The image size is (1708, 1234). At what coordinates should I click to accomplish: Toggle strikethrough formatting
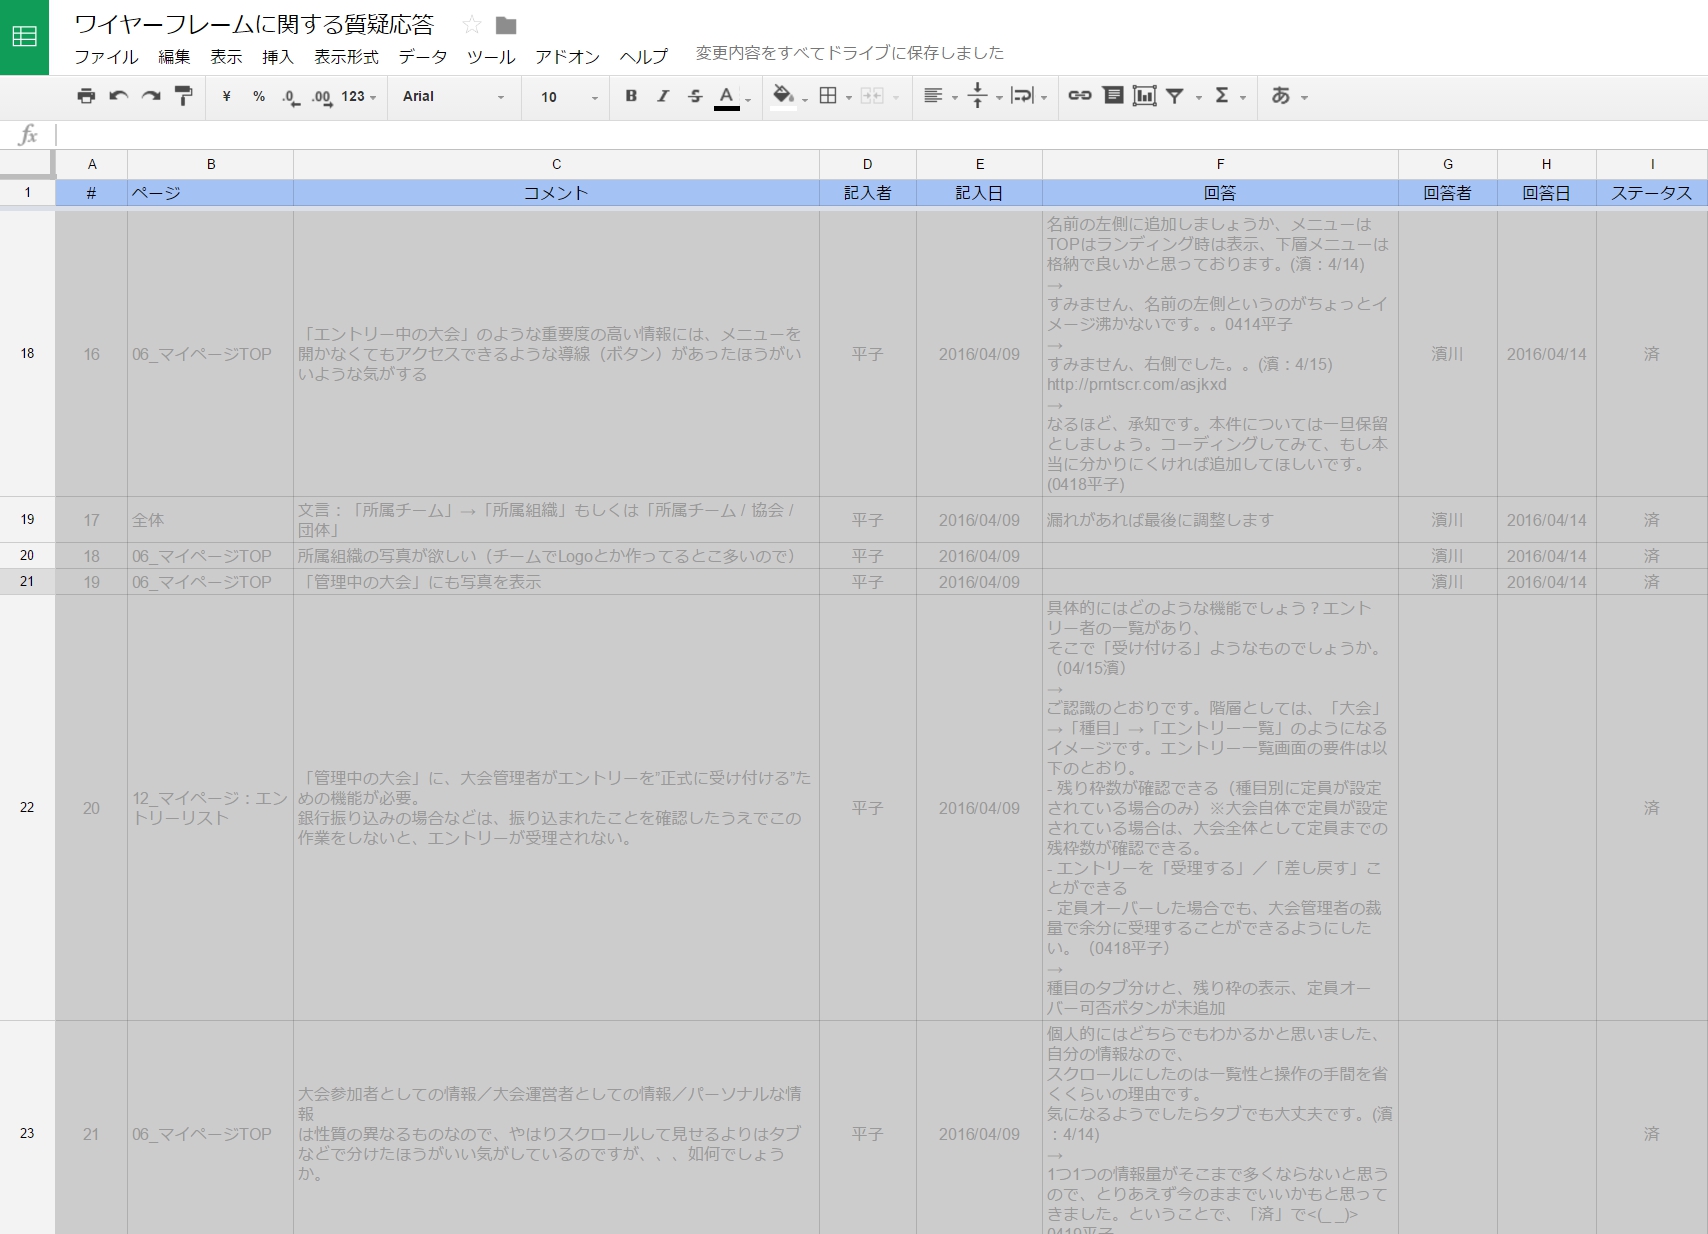coord(695,96)
